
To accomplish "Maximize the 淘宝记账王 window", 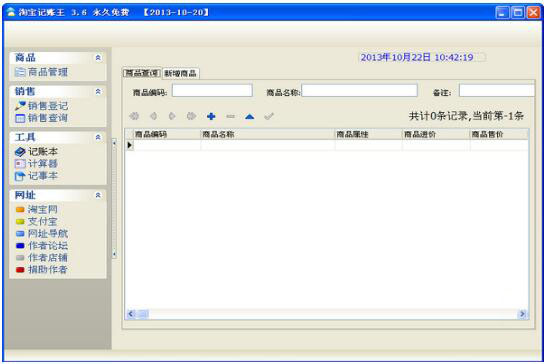I will coord(518,13).
